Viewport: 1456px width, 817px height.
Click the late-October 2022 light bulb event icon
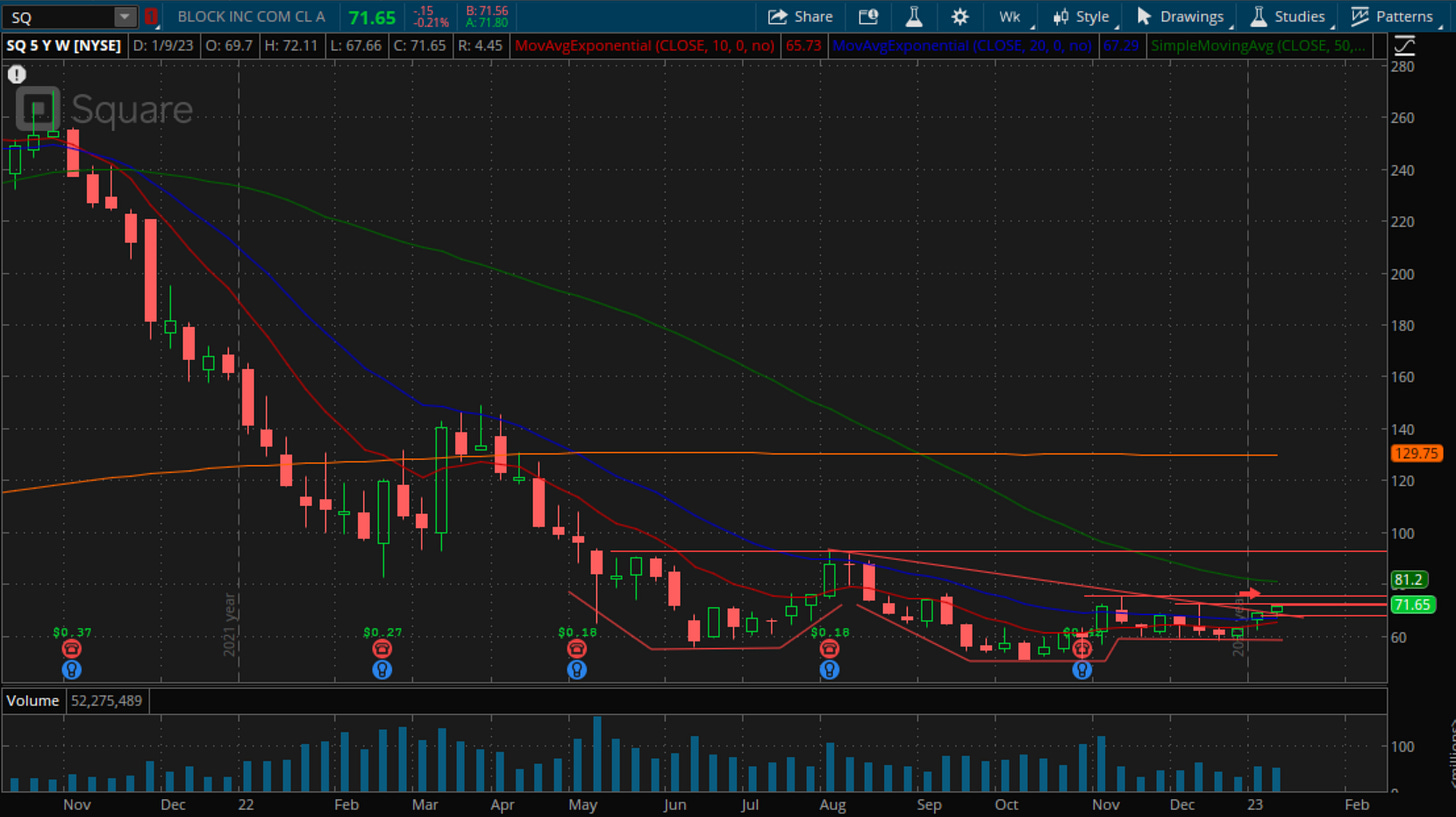1082,669
